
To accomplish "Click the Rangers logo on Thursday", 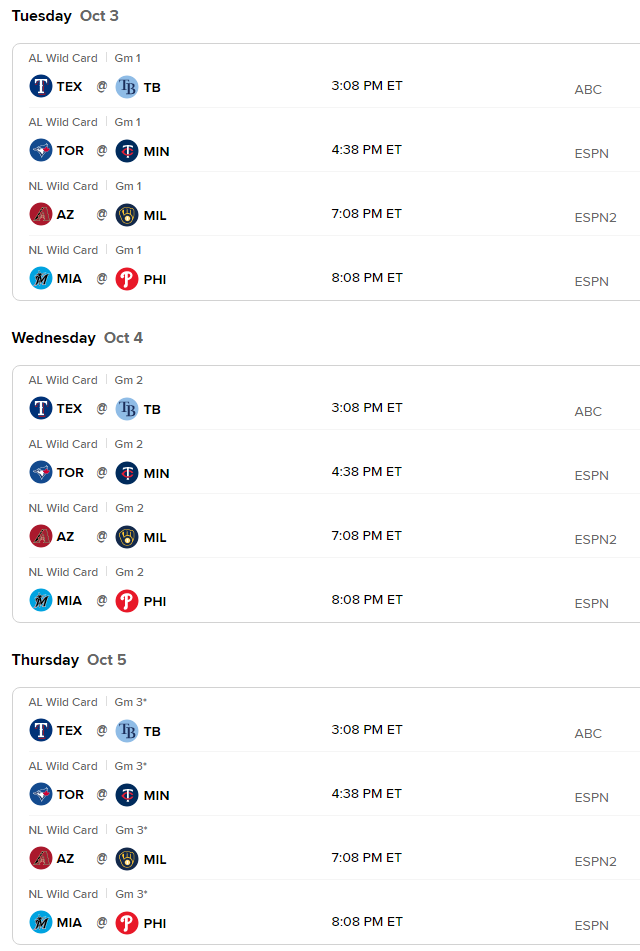I will (x=41, y=730).
